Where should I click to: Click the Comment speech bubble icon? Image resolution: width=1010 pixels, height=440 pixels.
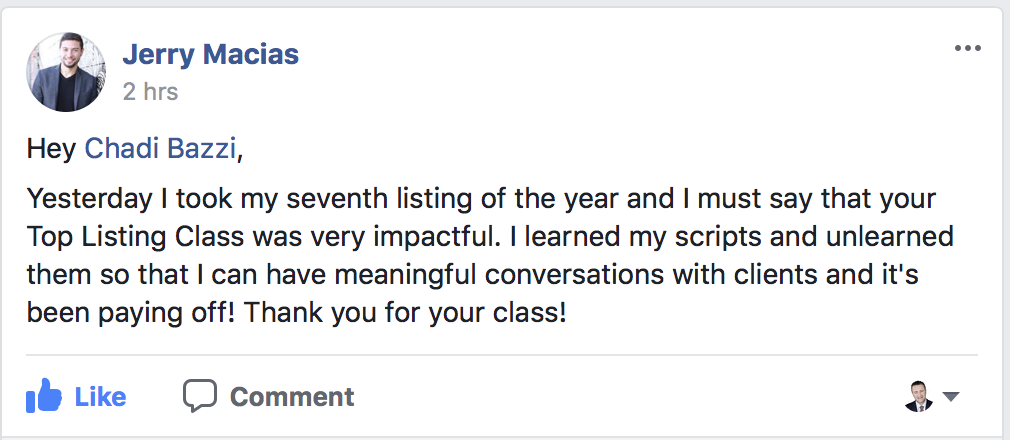click(x=200, y=396)
